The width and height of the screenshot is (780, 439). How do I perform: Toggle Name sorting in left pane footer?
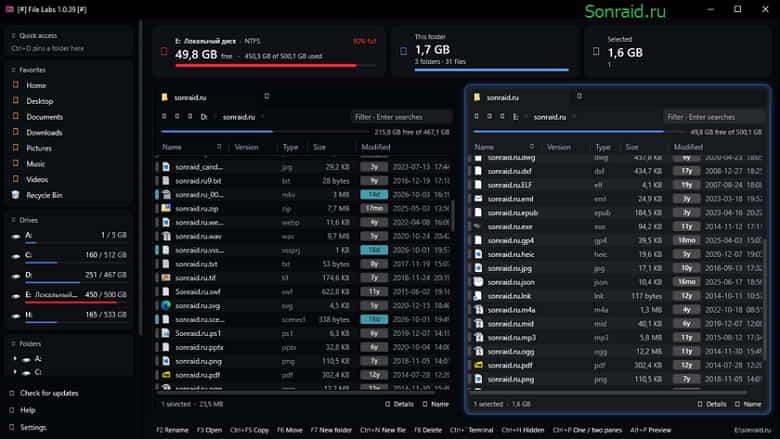(x=436, y=404)
